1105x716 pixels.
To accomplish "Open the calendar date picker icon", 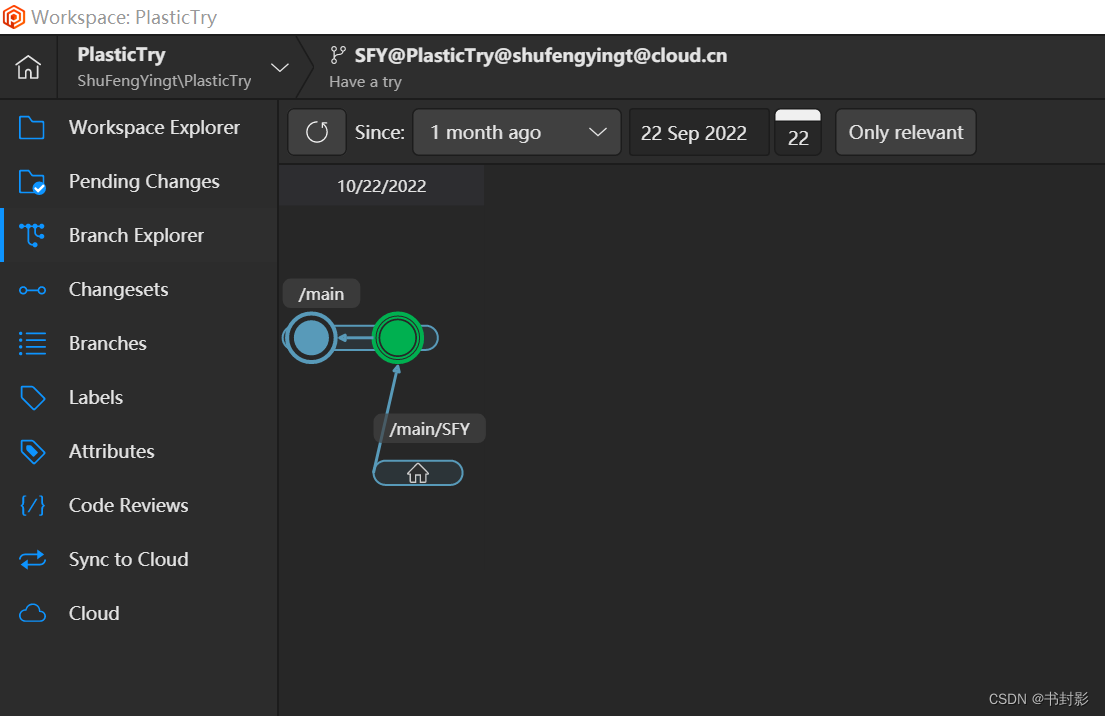I will click(x=798, y=132).
